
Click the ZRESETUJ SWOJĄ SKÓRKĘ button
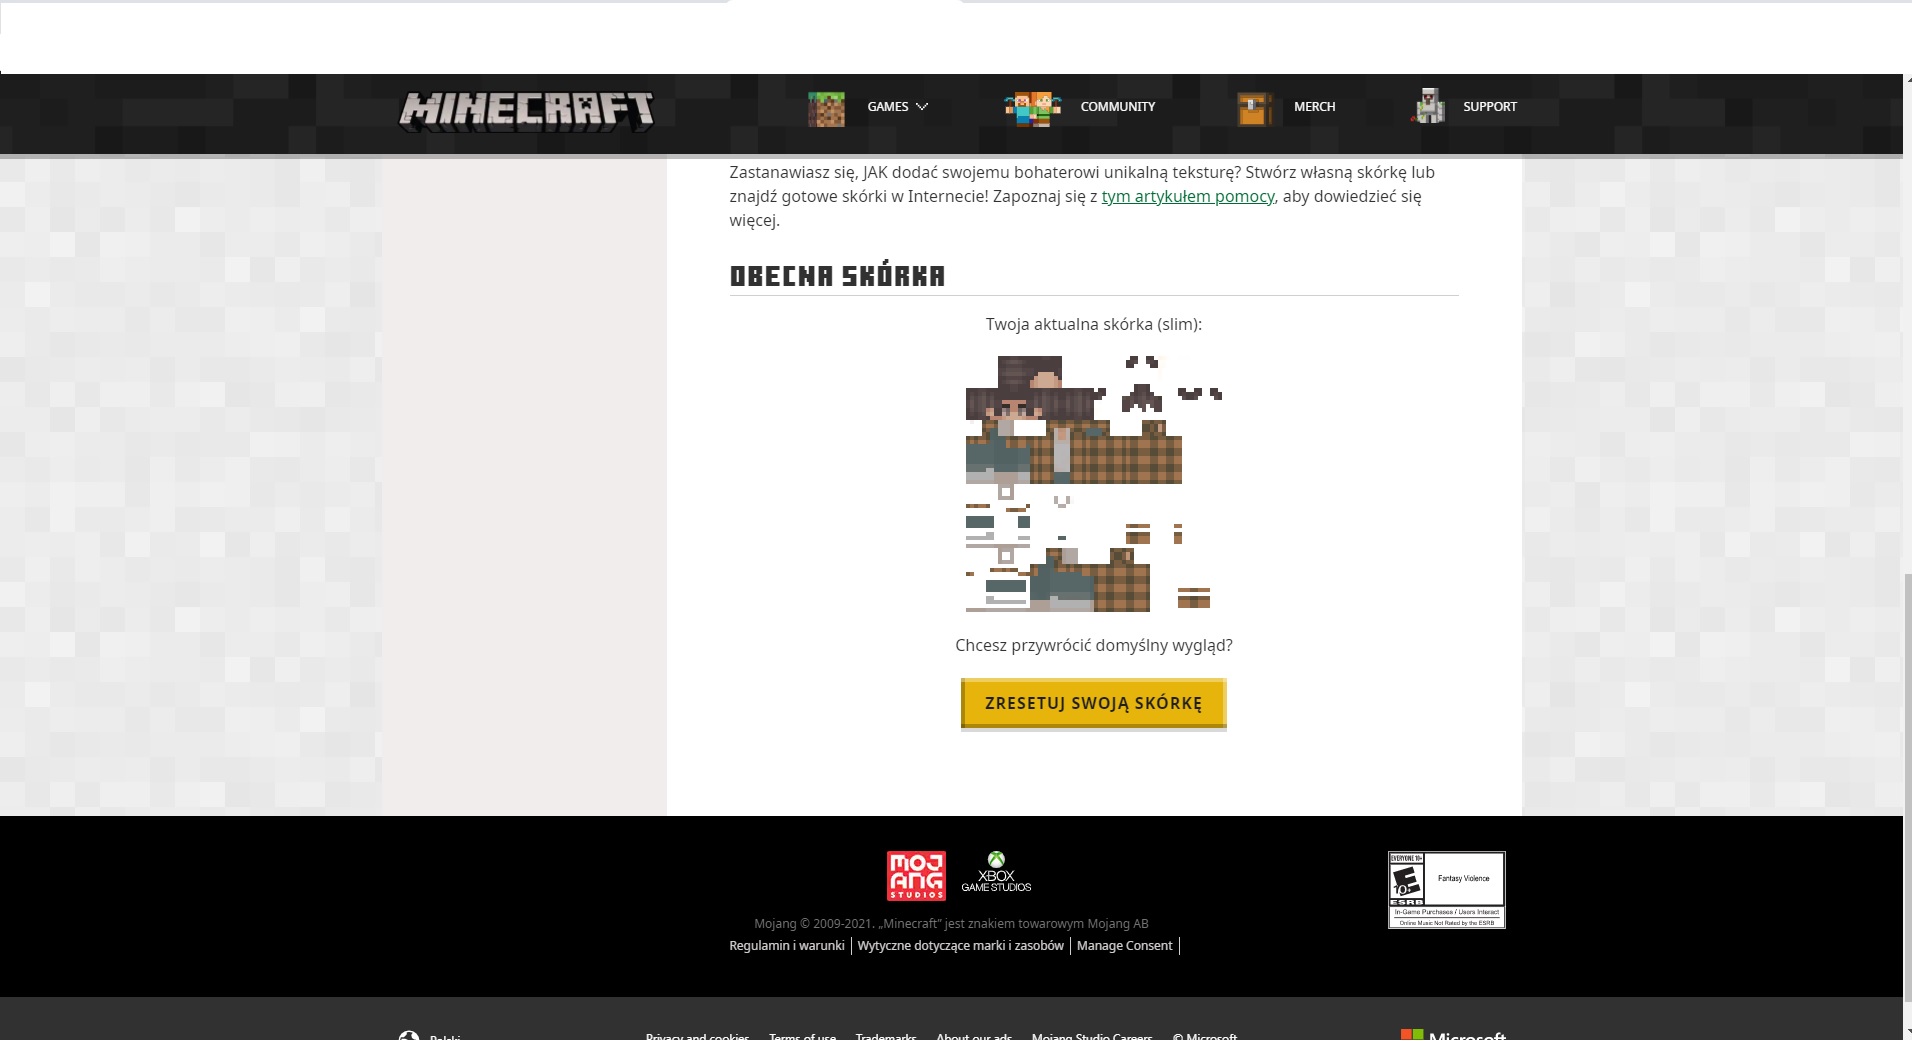1093,703
